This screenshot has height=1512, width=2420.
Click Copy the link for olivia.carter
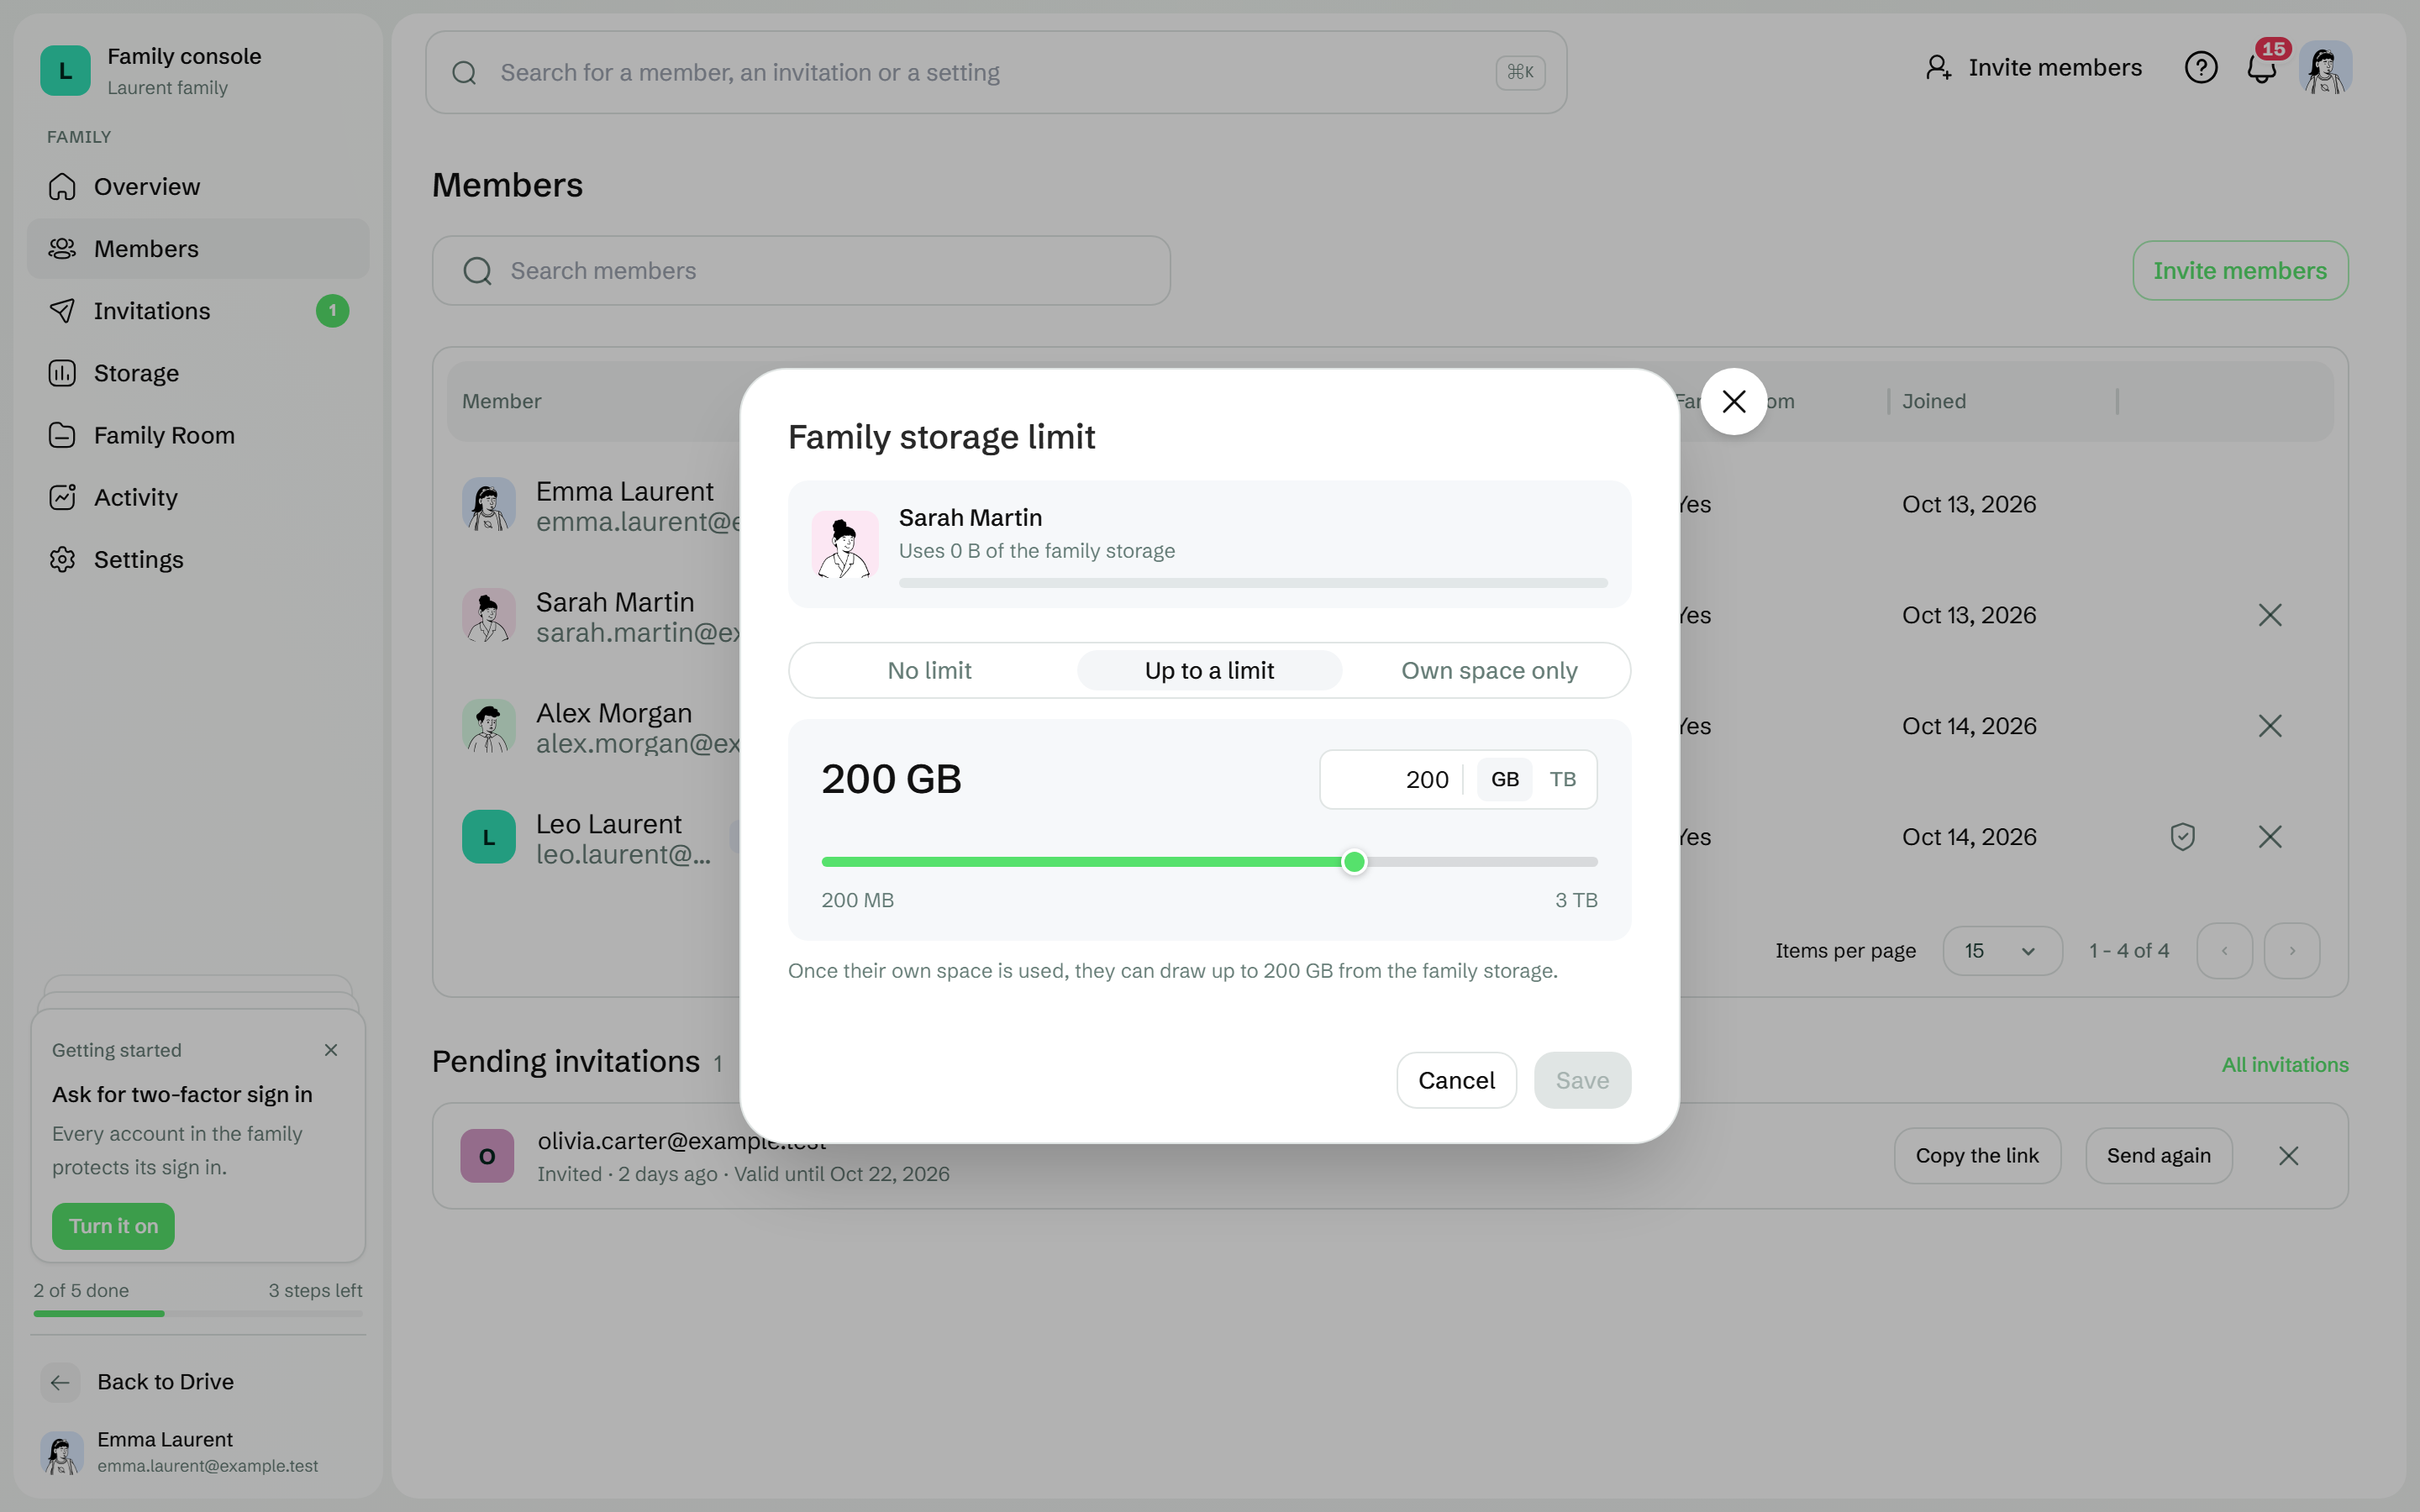1977,1156
